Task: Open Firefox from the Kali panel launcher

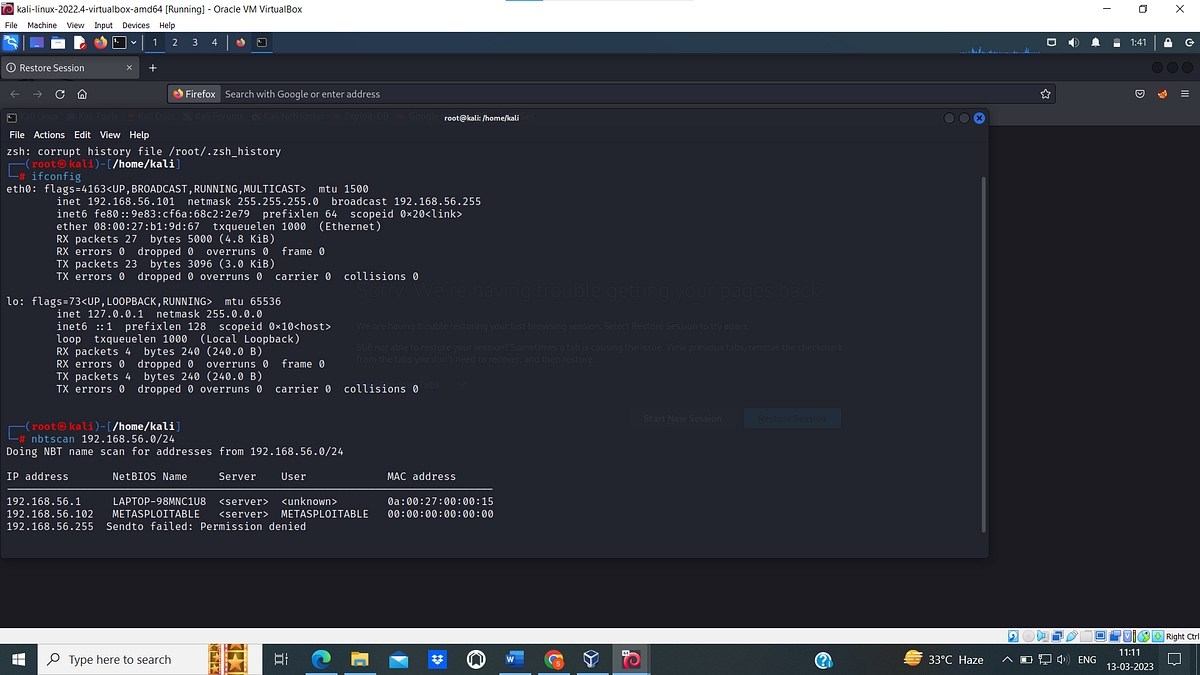Action: (x=99, y=42)
